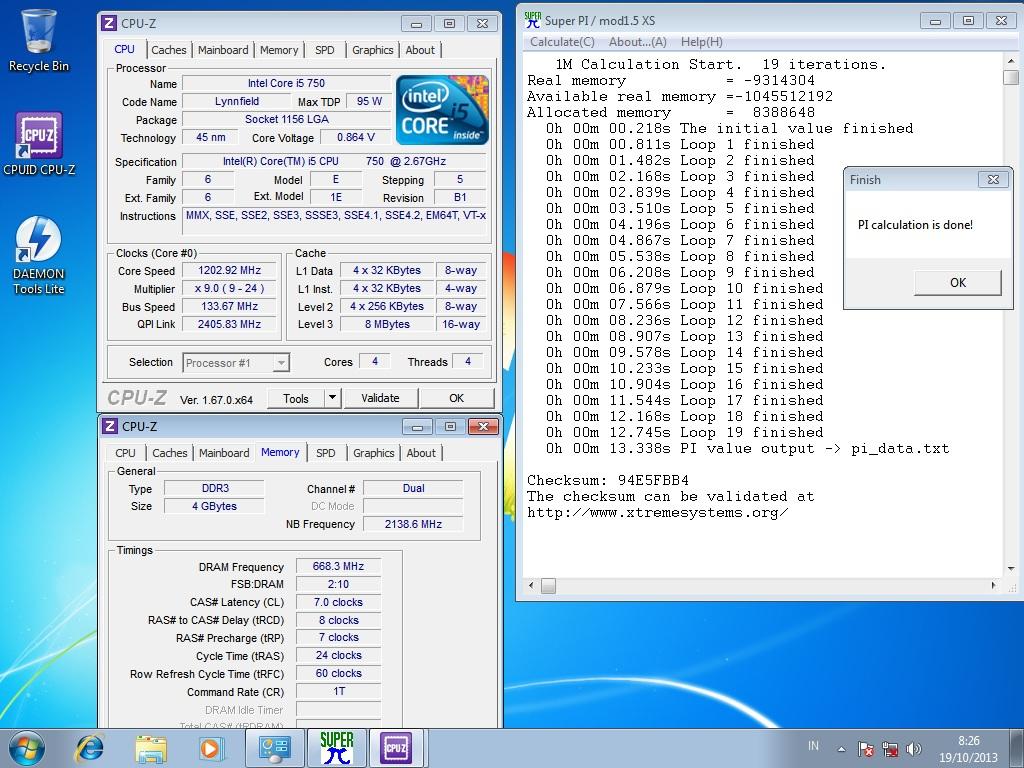Viewport: 1024px width, 768px height.
Task: Click the Tools button in CPU-Z
Action: click(296, 398)
